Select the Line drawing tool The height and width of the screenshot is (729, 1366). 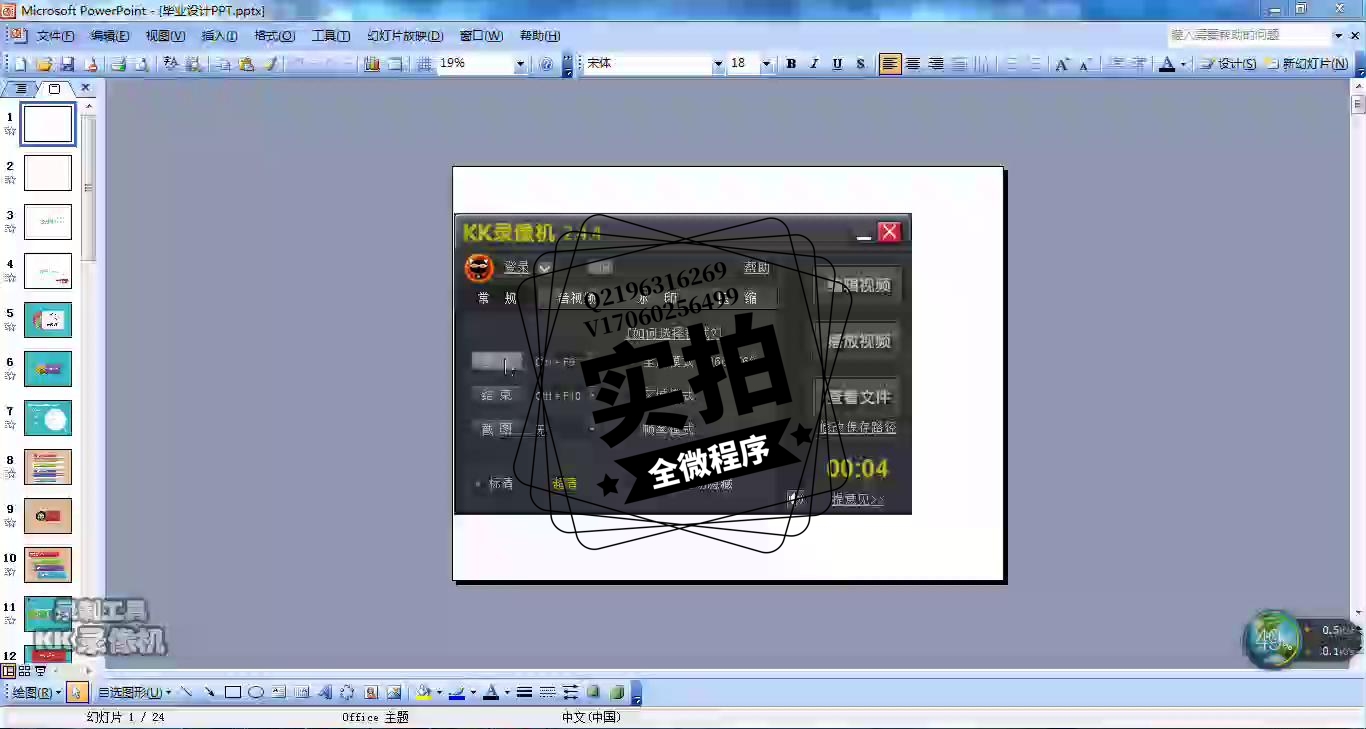[x=186, y=692]
